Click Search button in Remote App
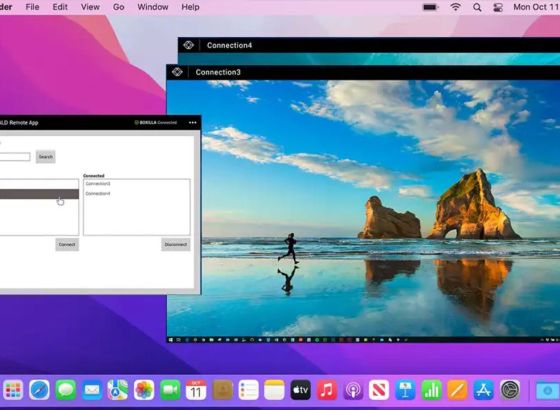This screenshot has width=560, height=410. pos(46,157)
